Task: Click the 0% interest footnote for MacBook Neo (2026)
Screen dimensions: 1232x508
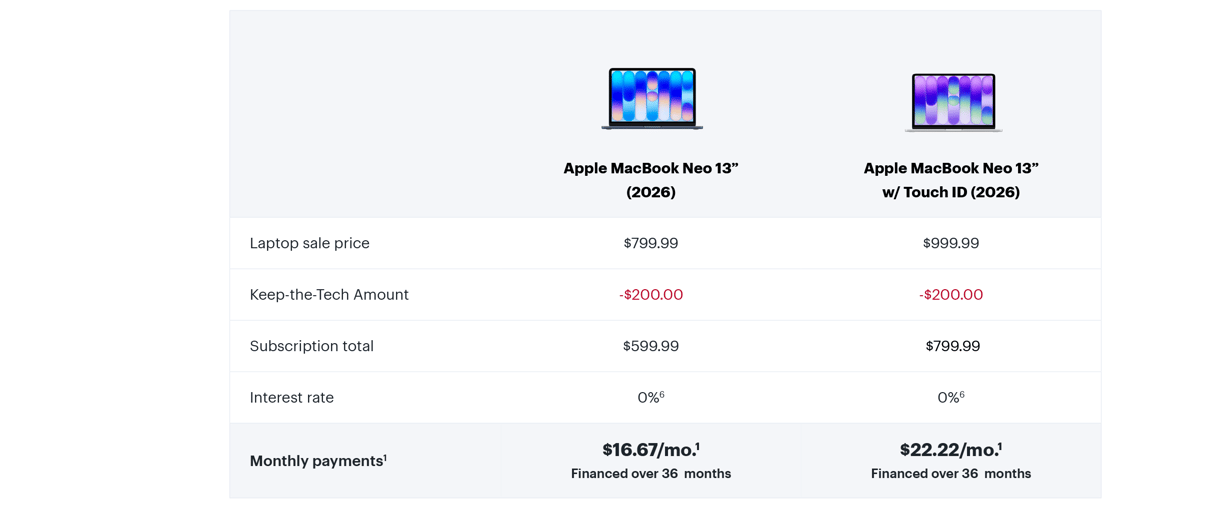Action: pyautogui.click(x=661, y=395)
